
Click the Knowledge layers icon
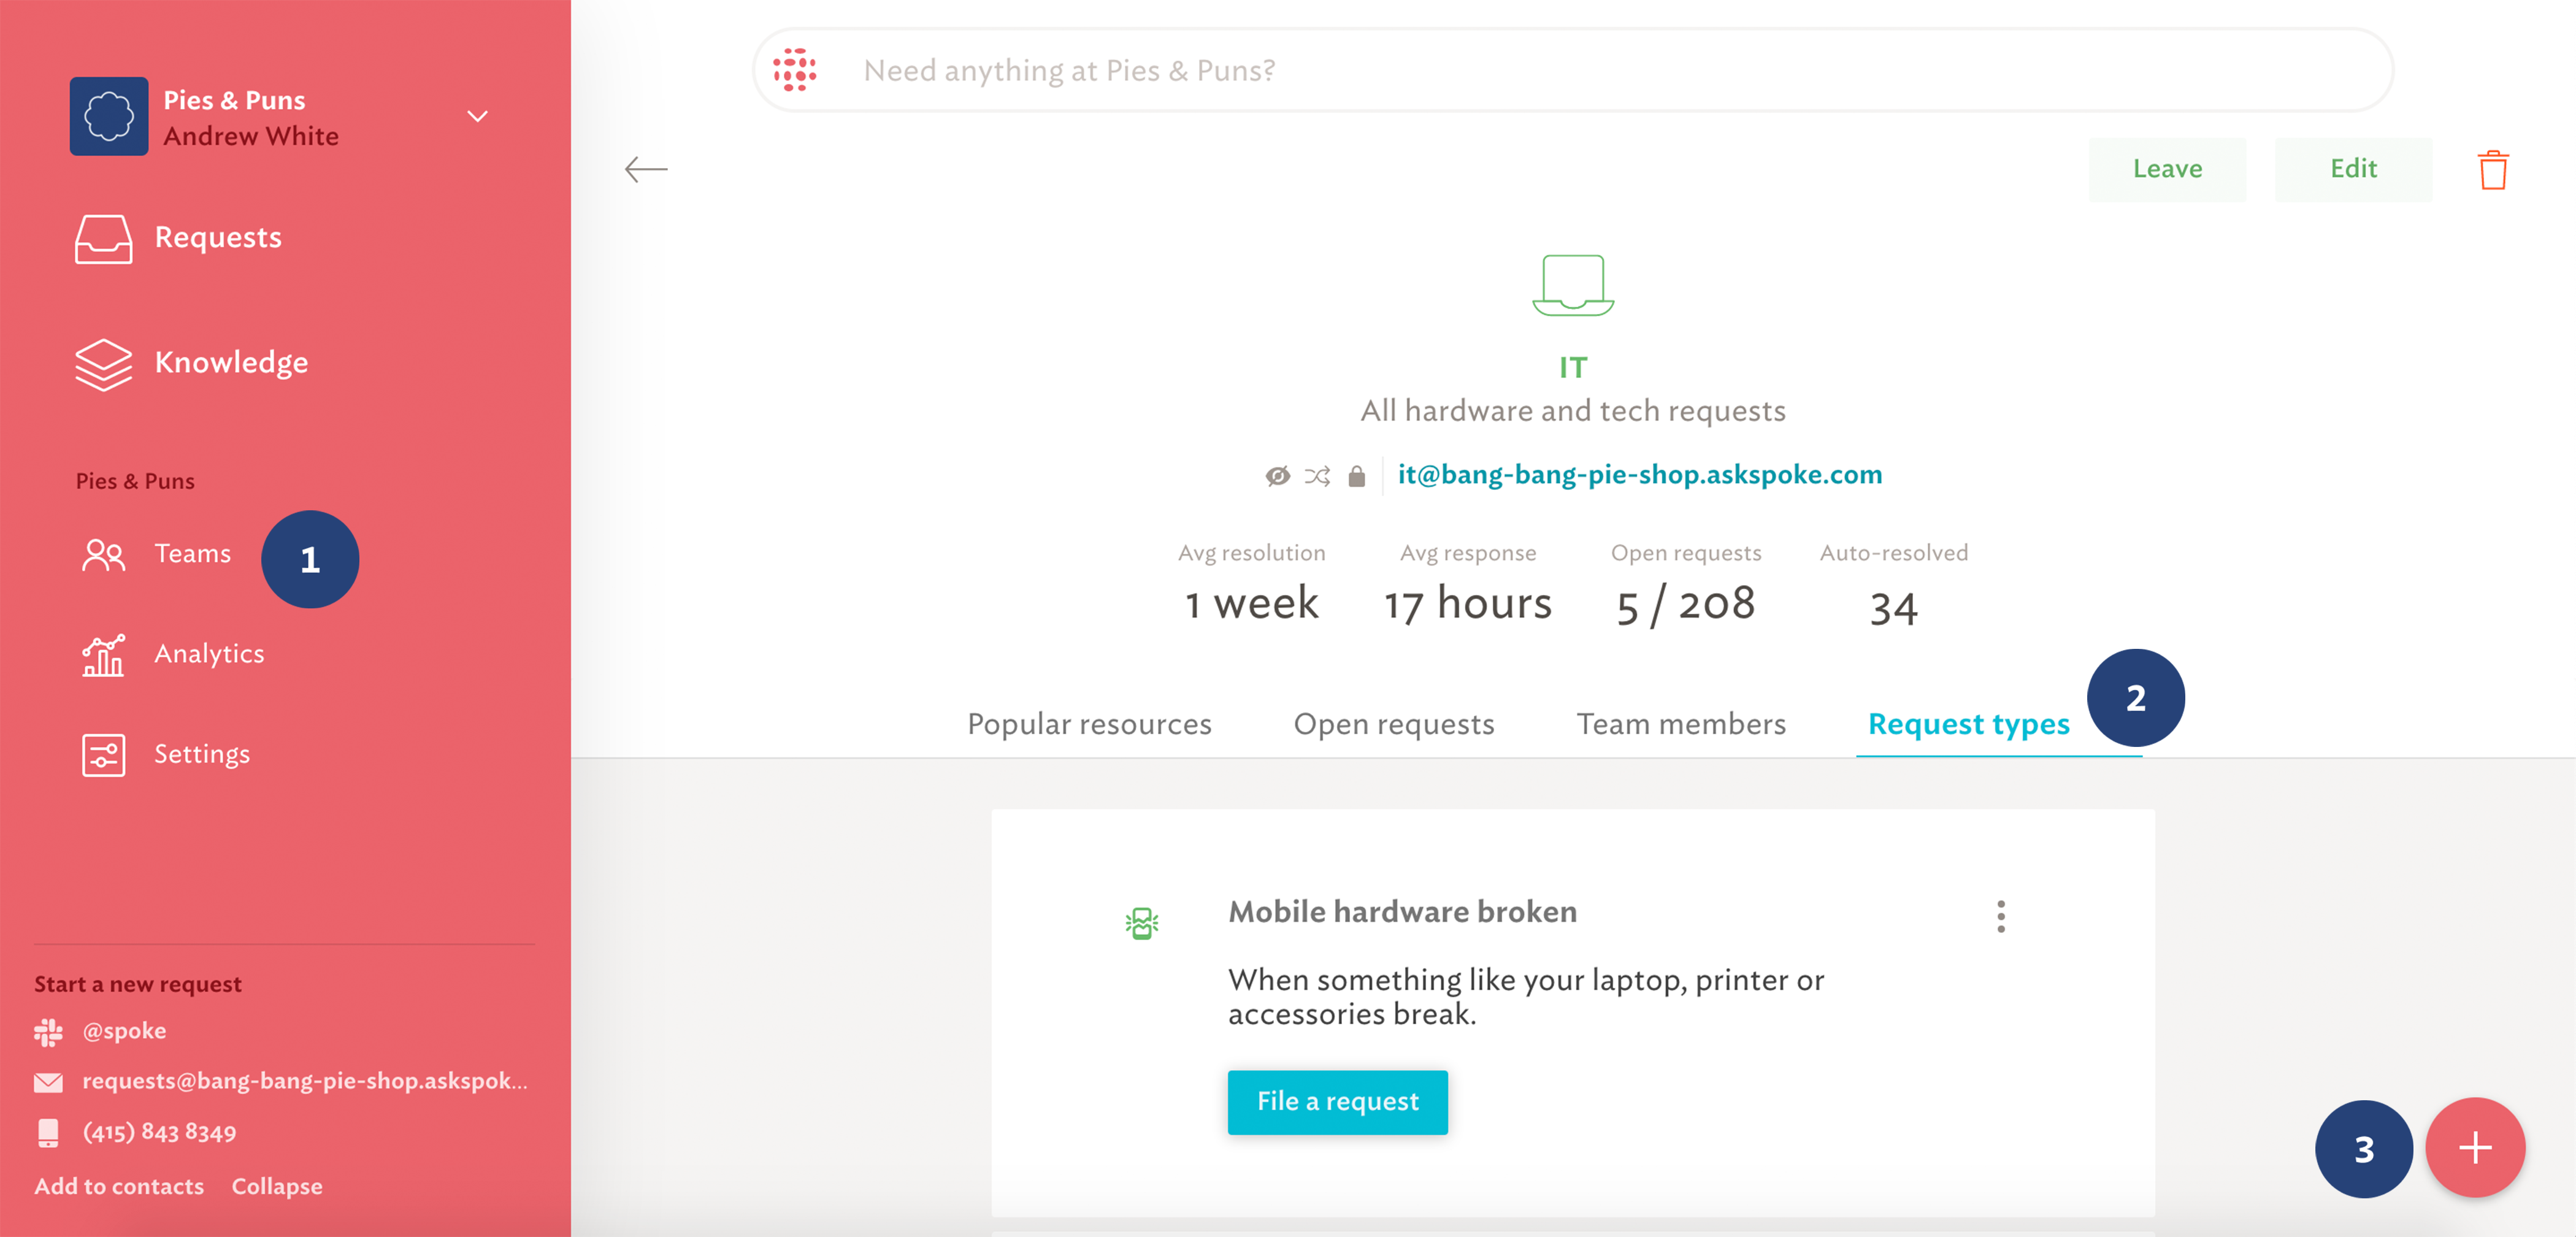[103, 364]
